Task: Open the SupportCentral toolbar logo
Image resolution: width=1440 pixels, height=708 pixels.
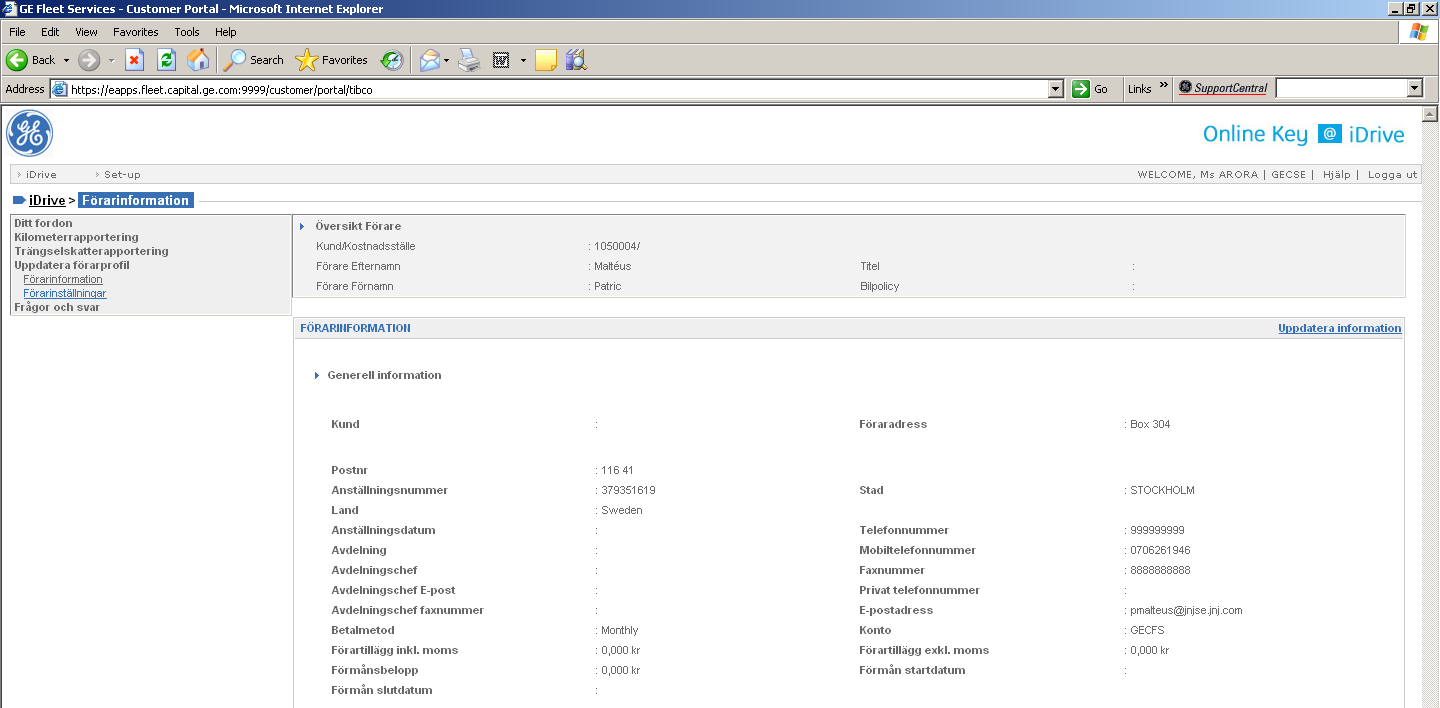Action: (x=1224, y=88)
